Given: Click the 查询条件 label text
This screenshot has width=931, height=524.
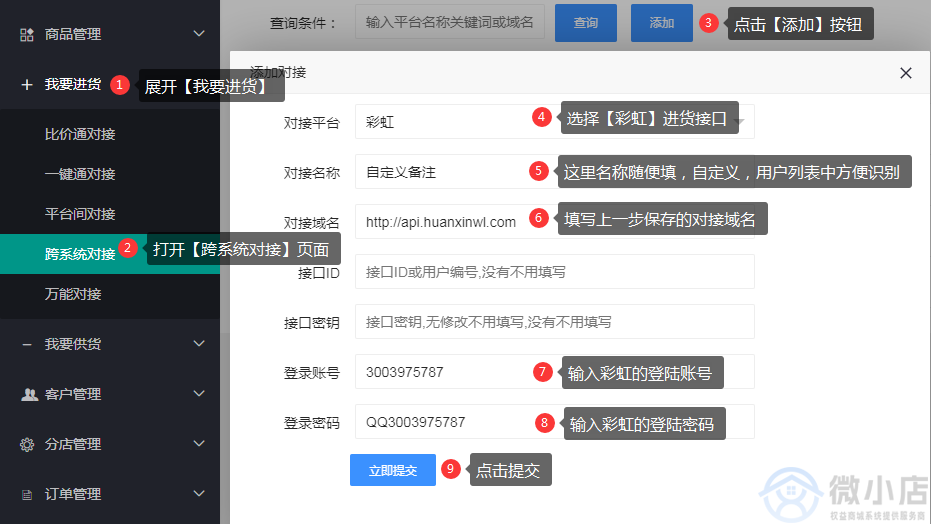Looking at the screenshot, I should (303, 23).
